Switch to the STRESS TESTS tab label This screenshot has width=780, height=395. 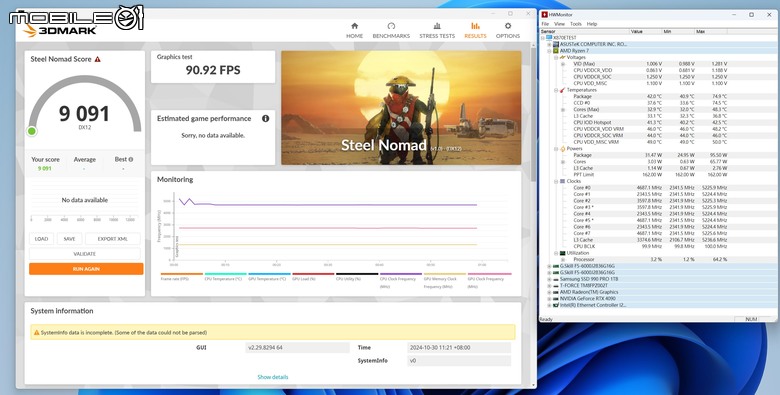click(437, 36)
